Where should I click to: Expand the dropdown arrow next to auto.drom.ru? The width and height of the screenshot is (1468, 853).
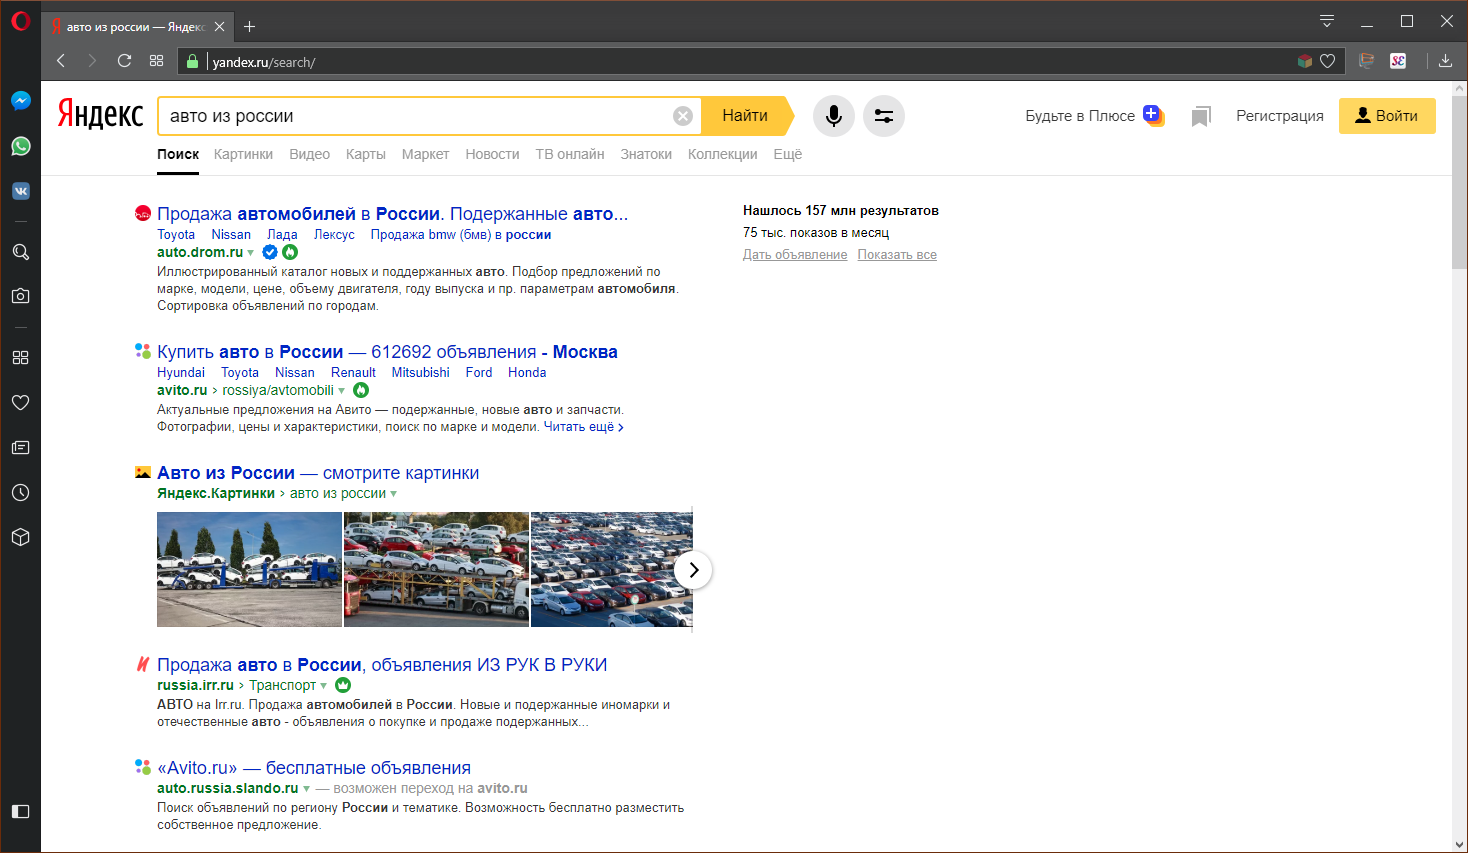tap(250, 253)
